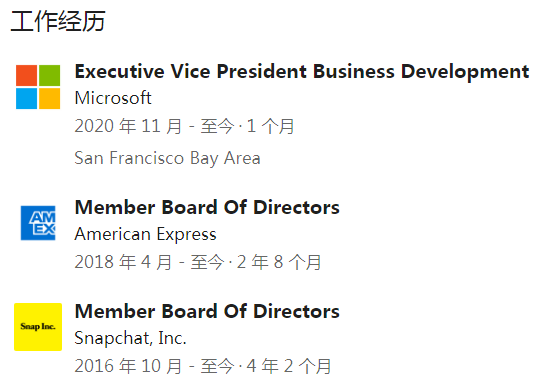Click the 2020 年 11 月 date range
This screenshot has height=388, width=550.
point(154,126)
